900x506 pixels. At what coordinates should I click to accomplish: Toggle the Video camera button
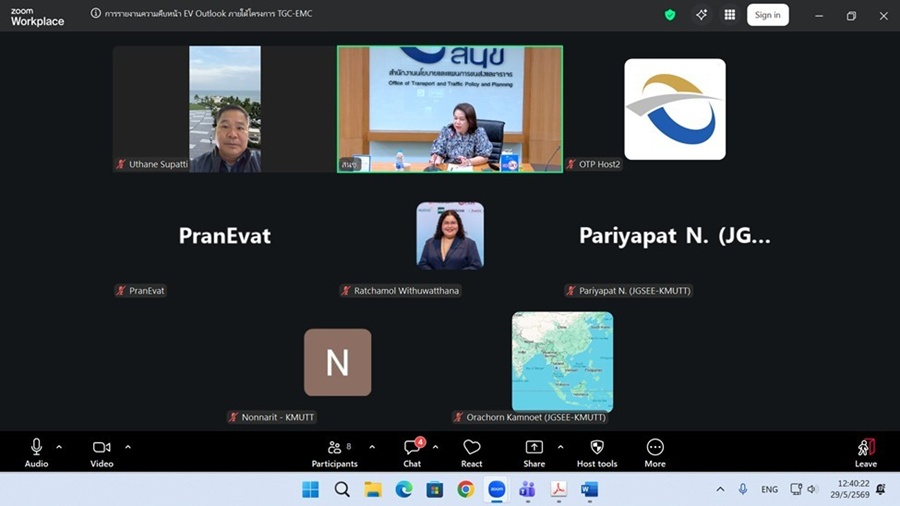pos(102,453)
